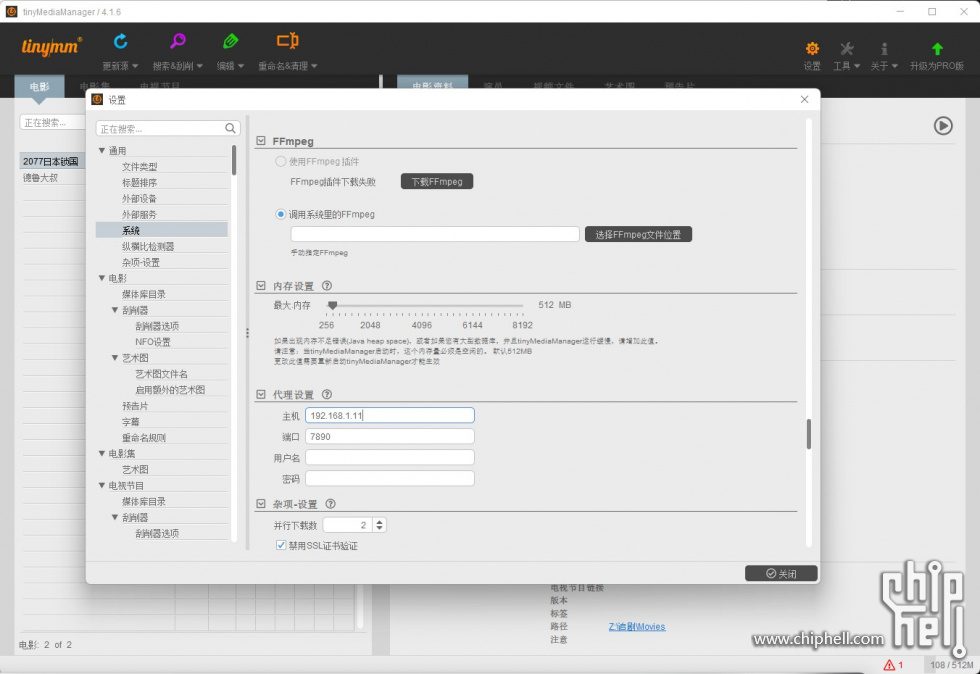Viewport: 980px width, 674px height.
Task: Click the magenta 搜索&刮削 magnifier icon
Action: coord(178,41)
